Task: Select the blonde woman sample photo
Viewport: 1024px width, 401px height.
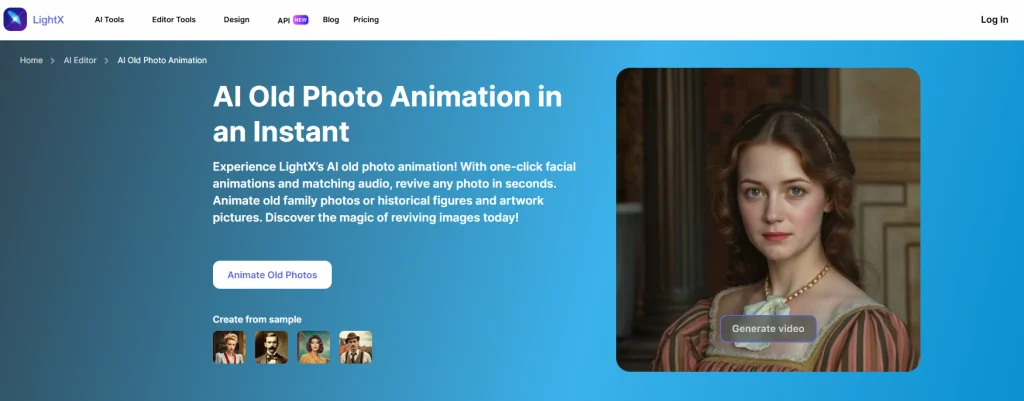Action: point(228,347)
